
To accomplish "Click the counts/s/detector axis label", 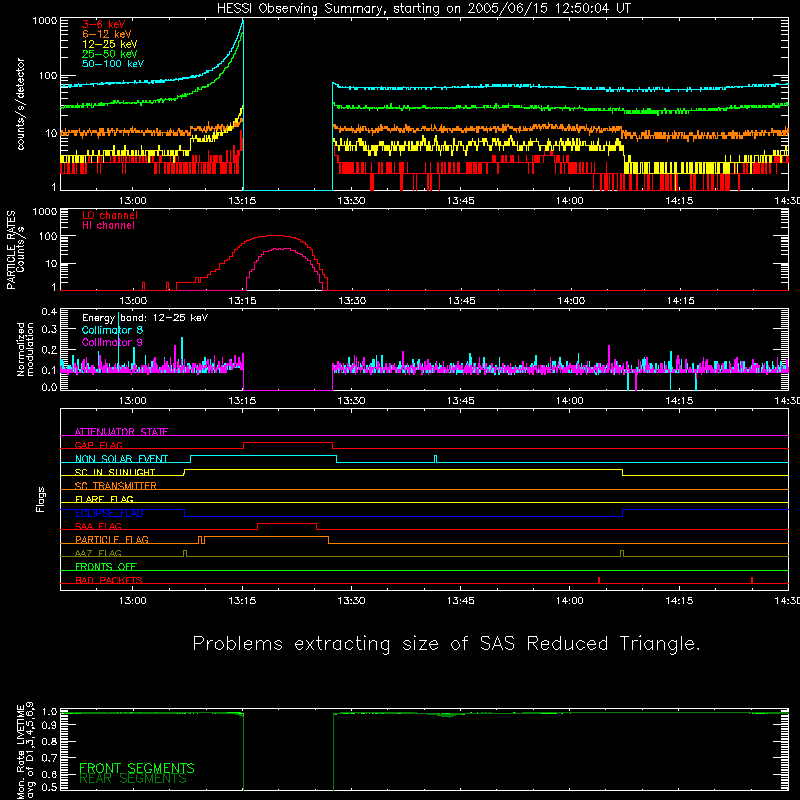I will tap(21, 104).
